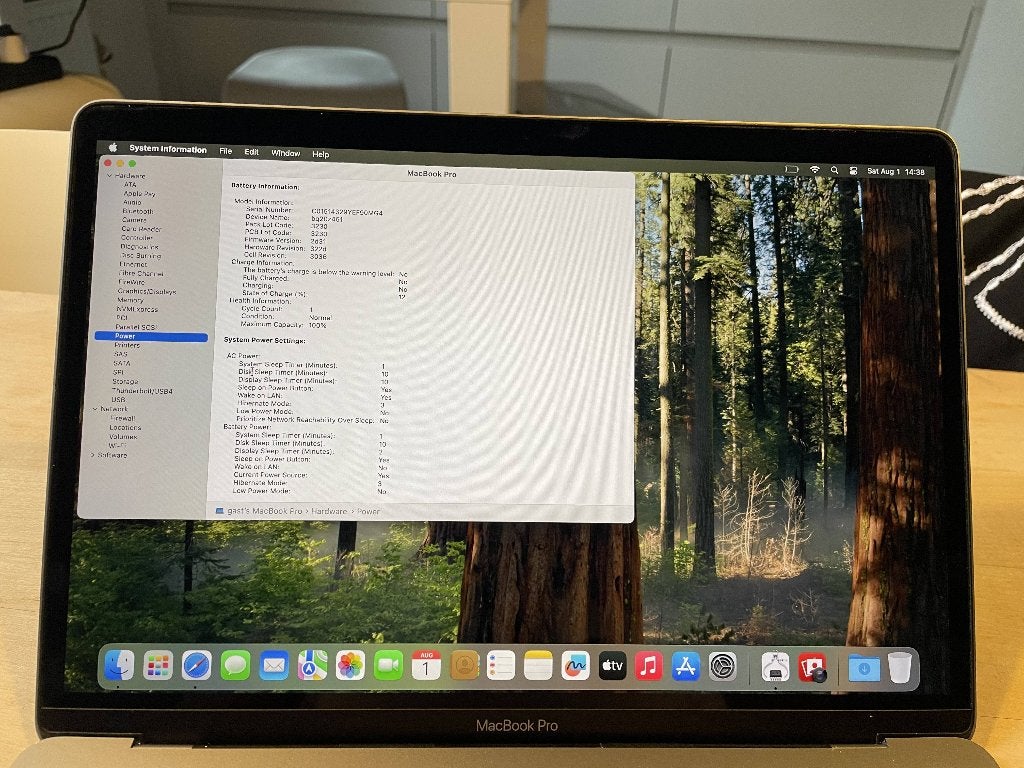Select Graphics/Displays in the sidebar
The image size is (1024, 768).
pyautogui.click(x=147, y=291)
